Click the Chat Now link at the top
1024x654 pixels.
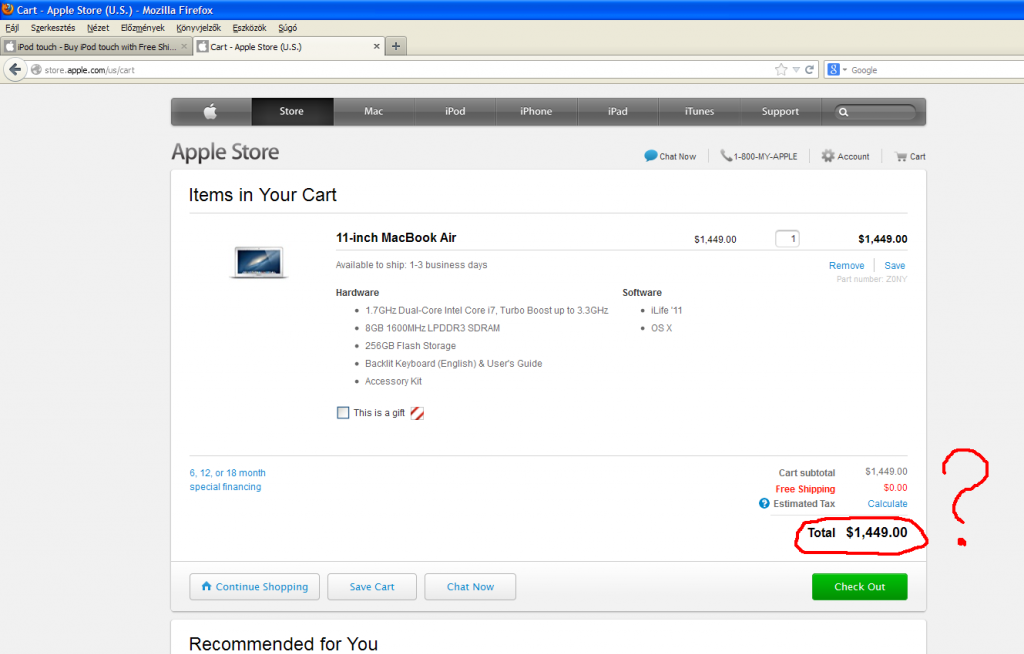[677, 157]
